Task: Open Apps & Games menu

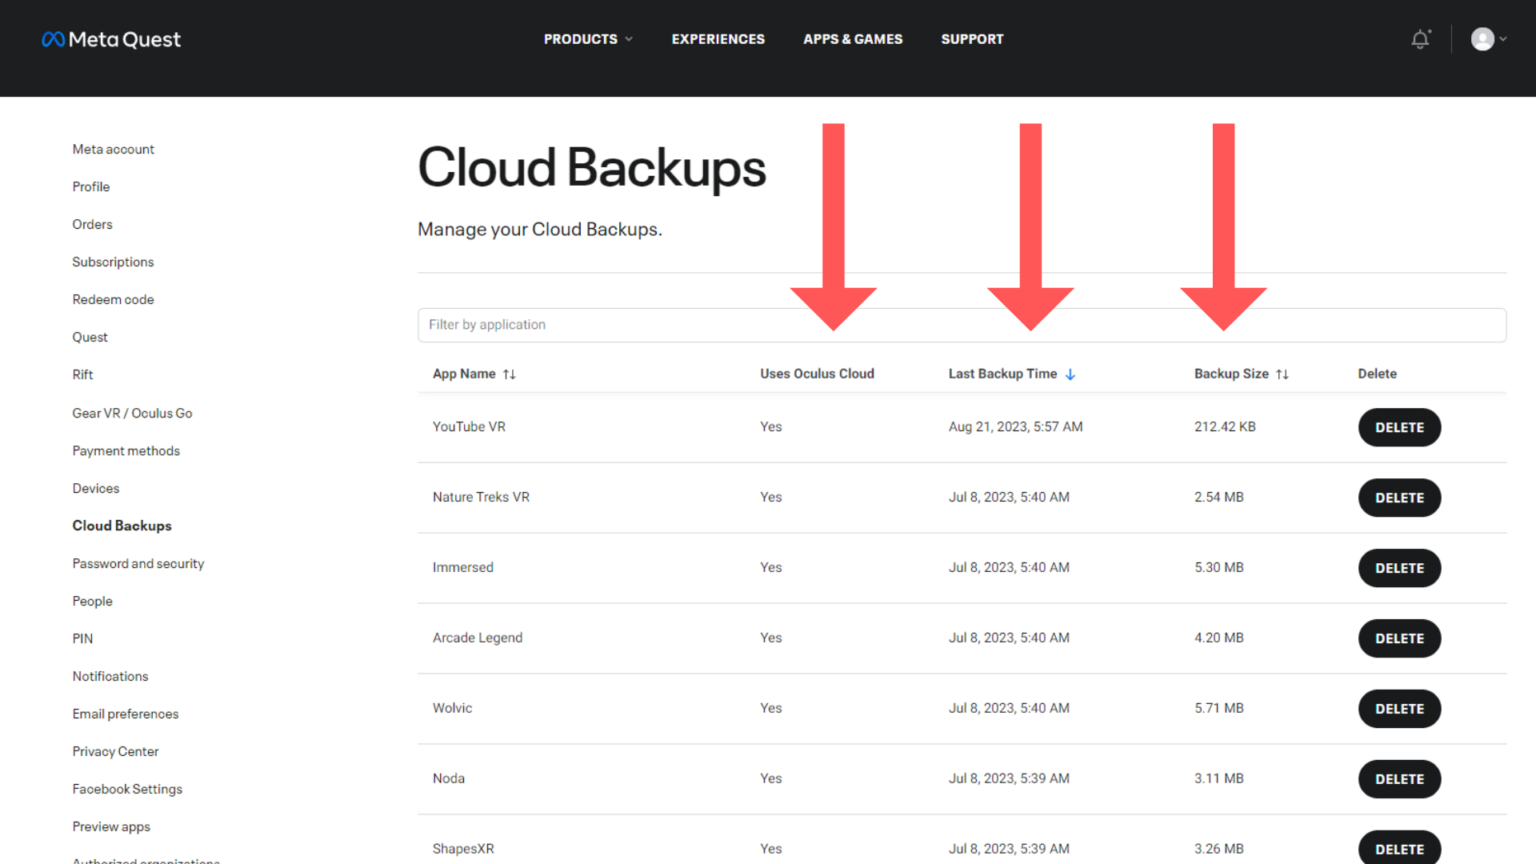Action: click(x=853, y=39)
